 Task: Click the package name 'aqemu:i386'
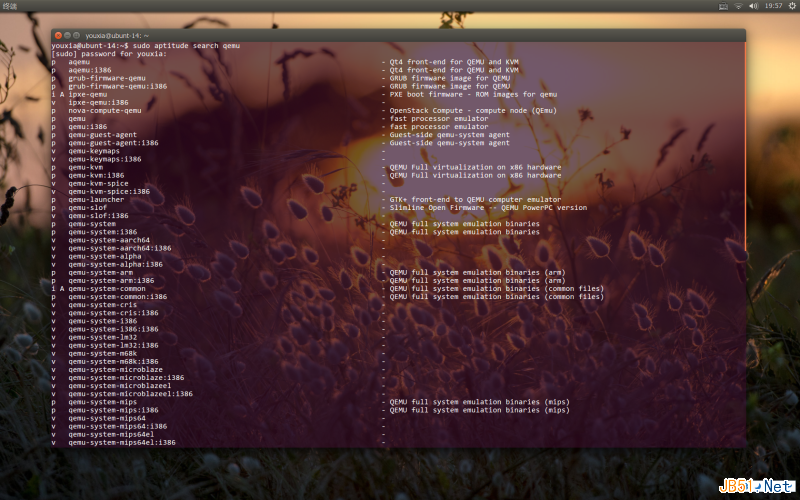tap(90, 70)
